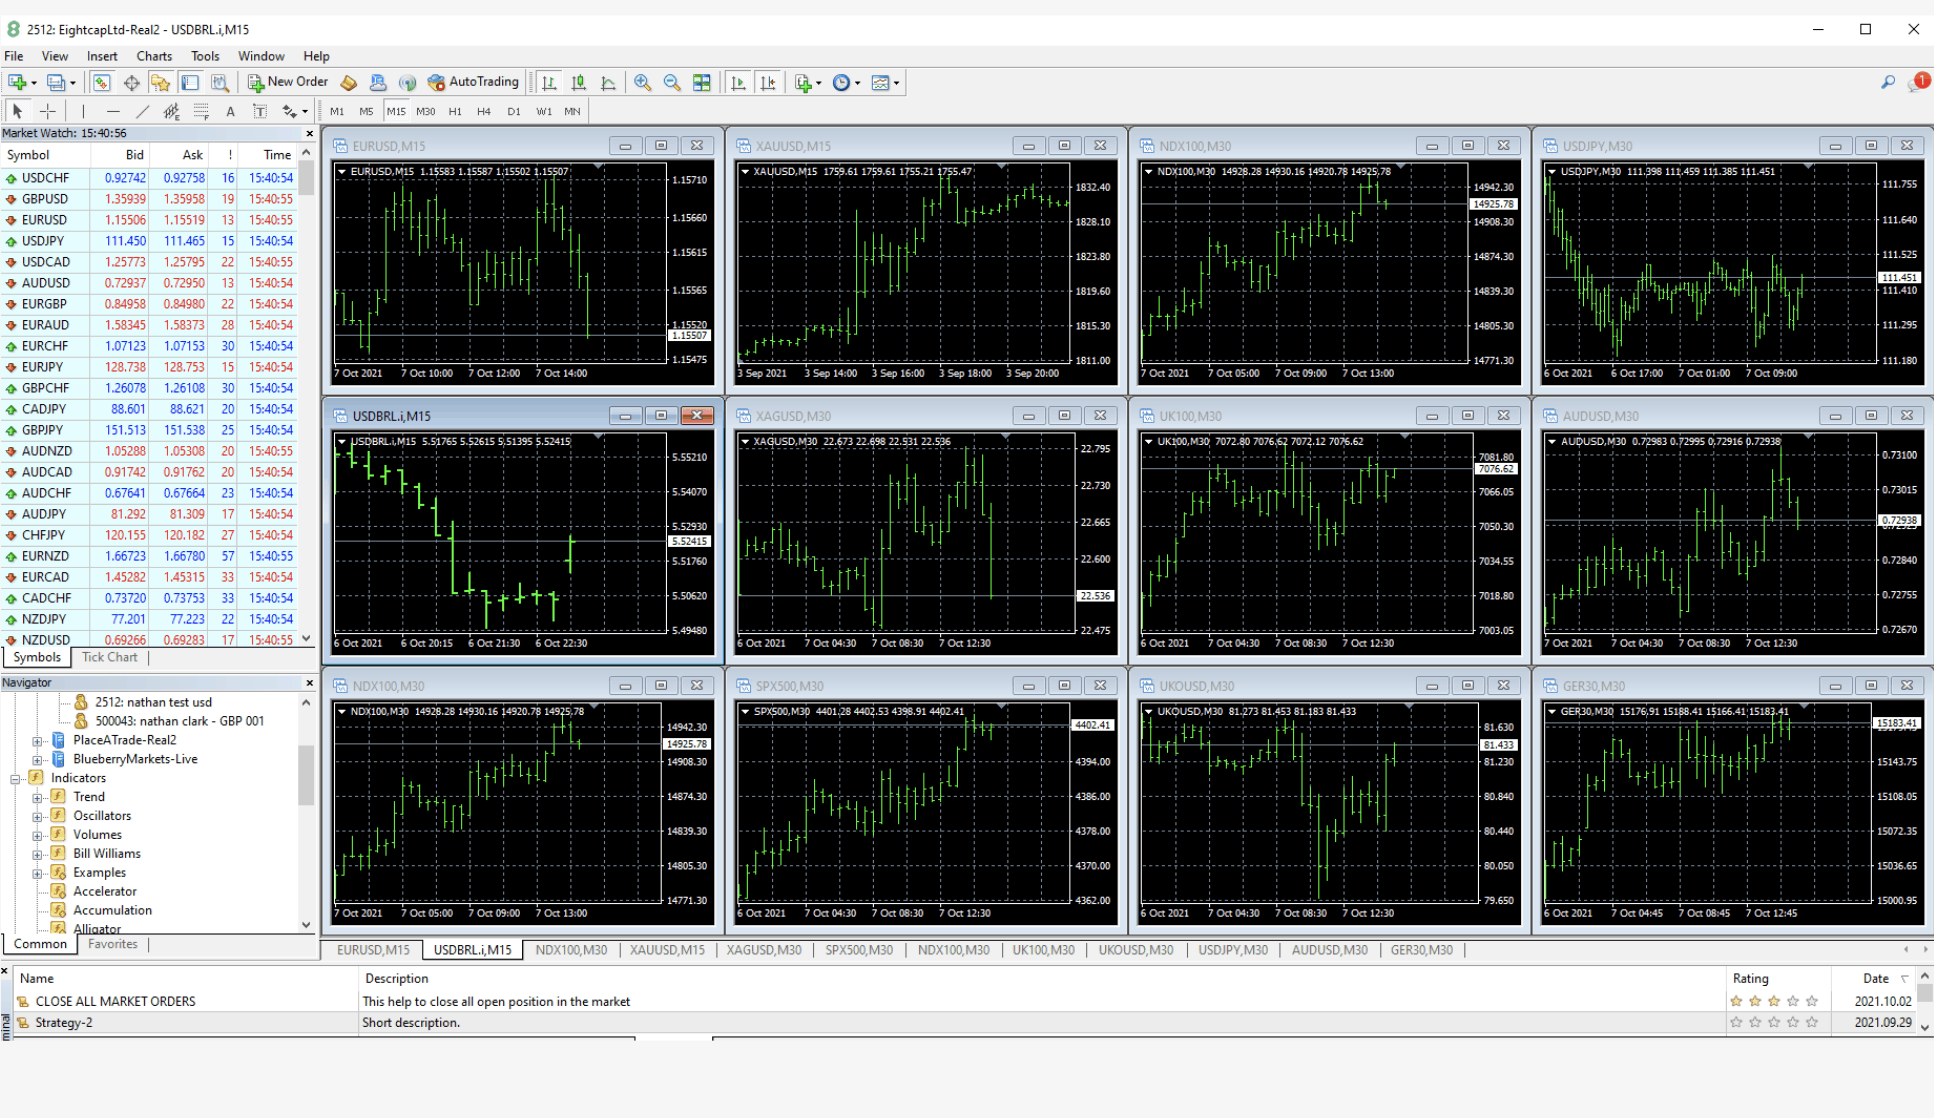Screen dimensions: 1934x1118
Task: Tile chart windows with the grid icon
Action: coord(702,83)
